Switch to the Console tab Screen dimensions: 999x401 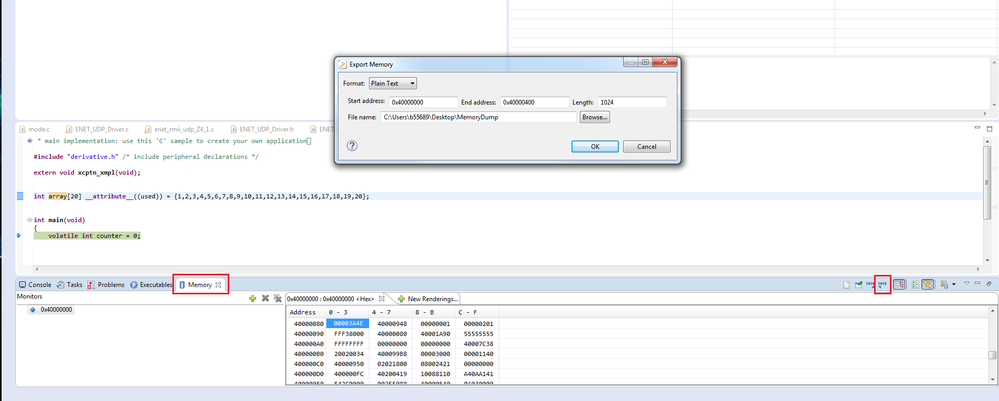click(34, 285)
